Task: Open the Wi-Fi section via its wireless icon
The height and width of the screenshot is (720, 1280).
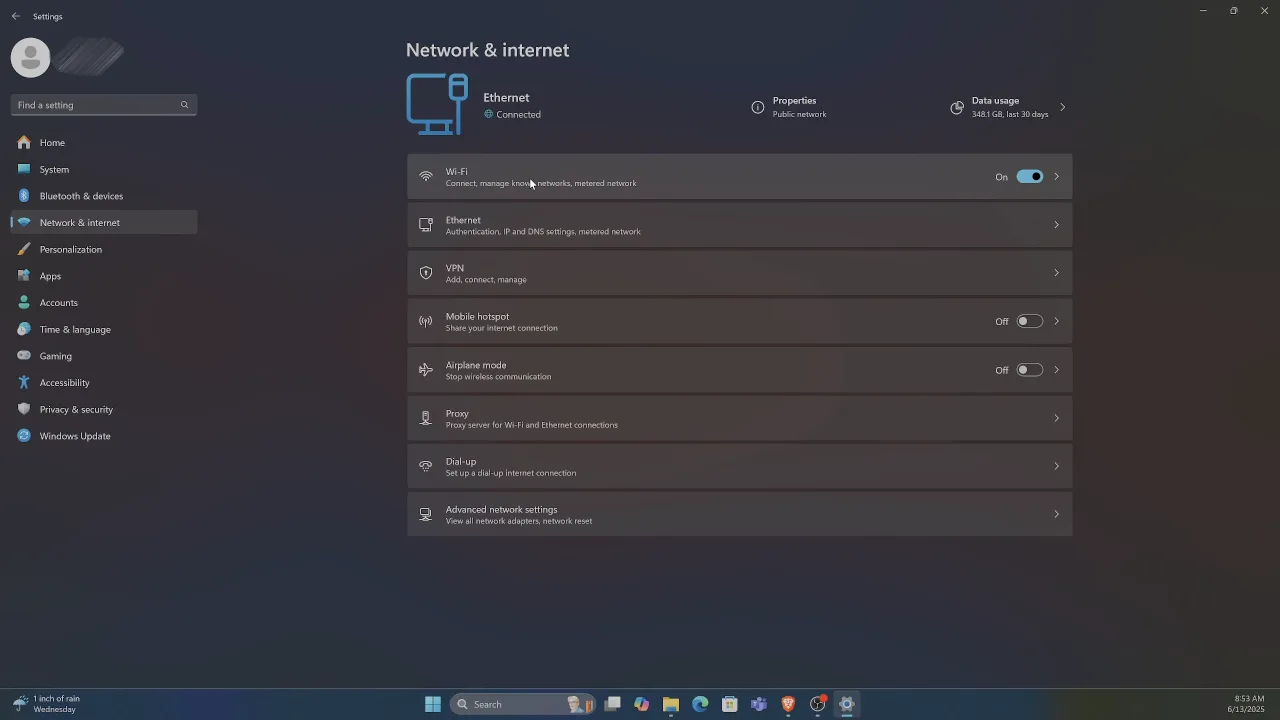Action: tap(425, 176)
